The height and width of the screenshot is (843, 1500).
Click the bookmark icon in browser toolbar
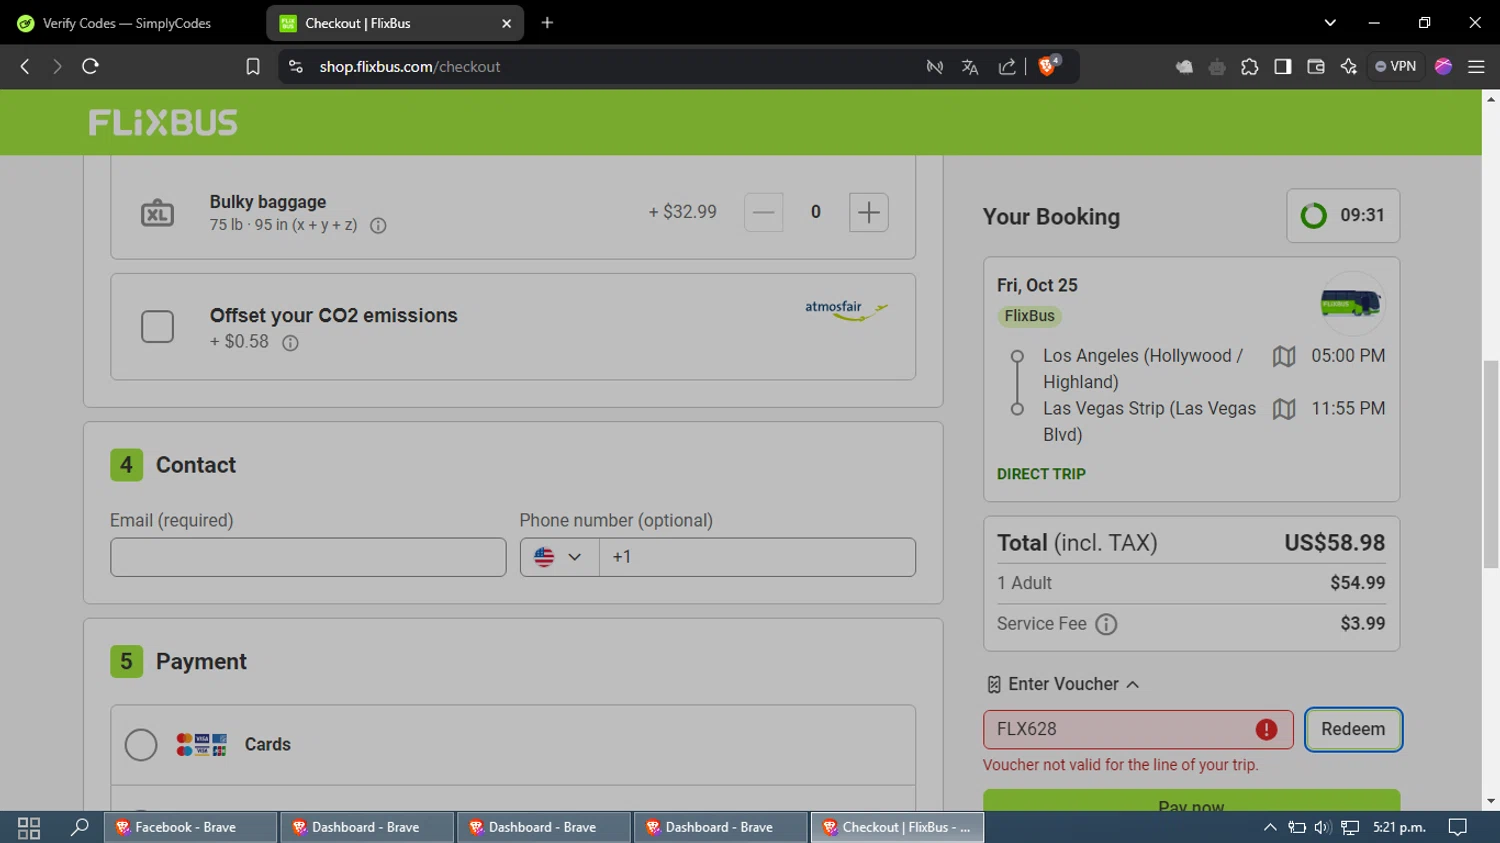(x=253, y=67)
